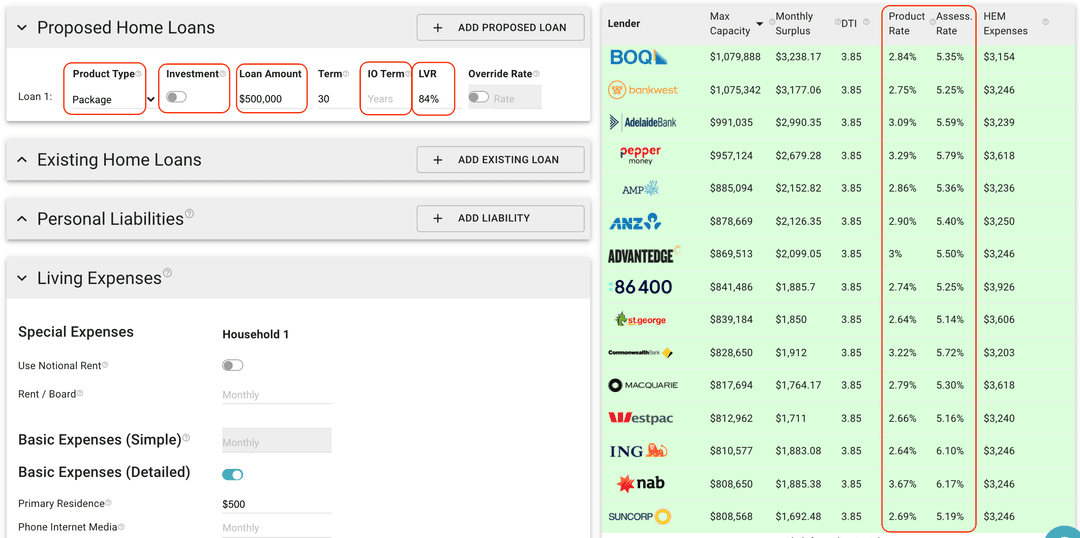This screenshot has width=1080, height=538.
Task: Click the Primary Residence $500 field
Action: (276, 504)
